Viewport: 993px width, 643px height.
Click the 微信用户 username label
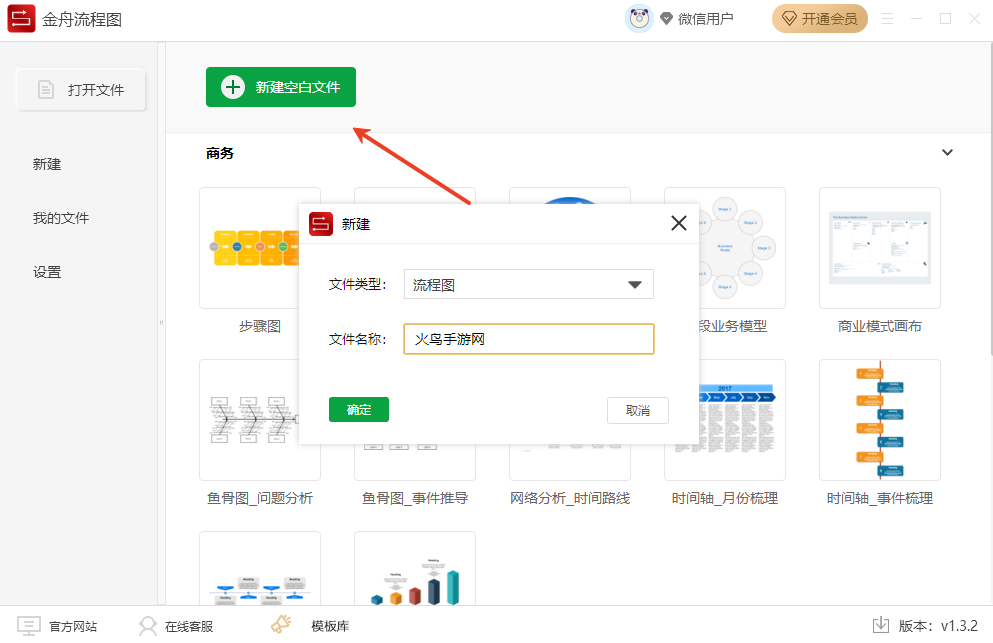(705, 19)
